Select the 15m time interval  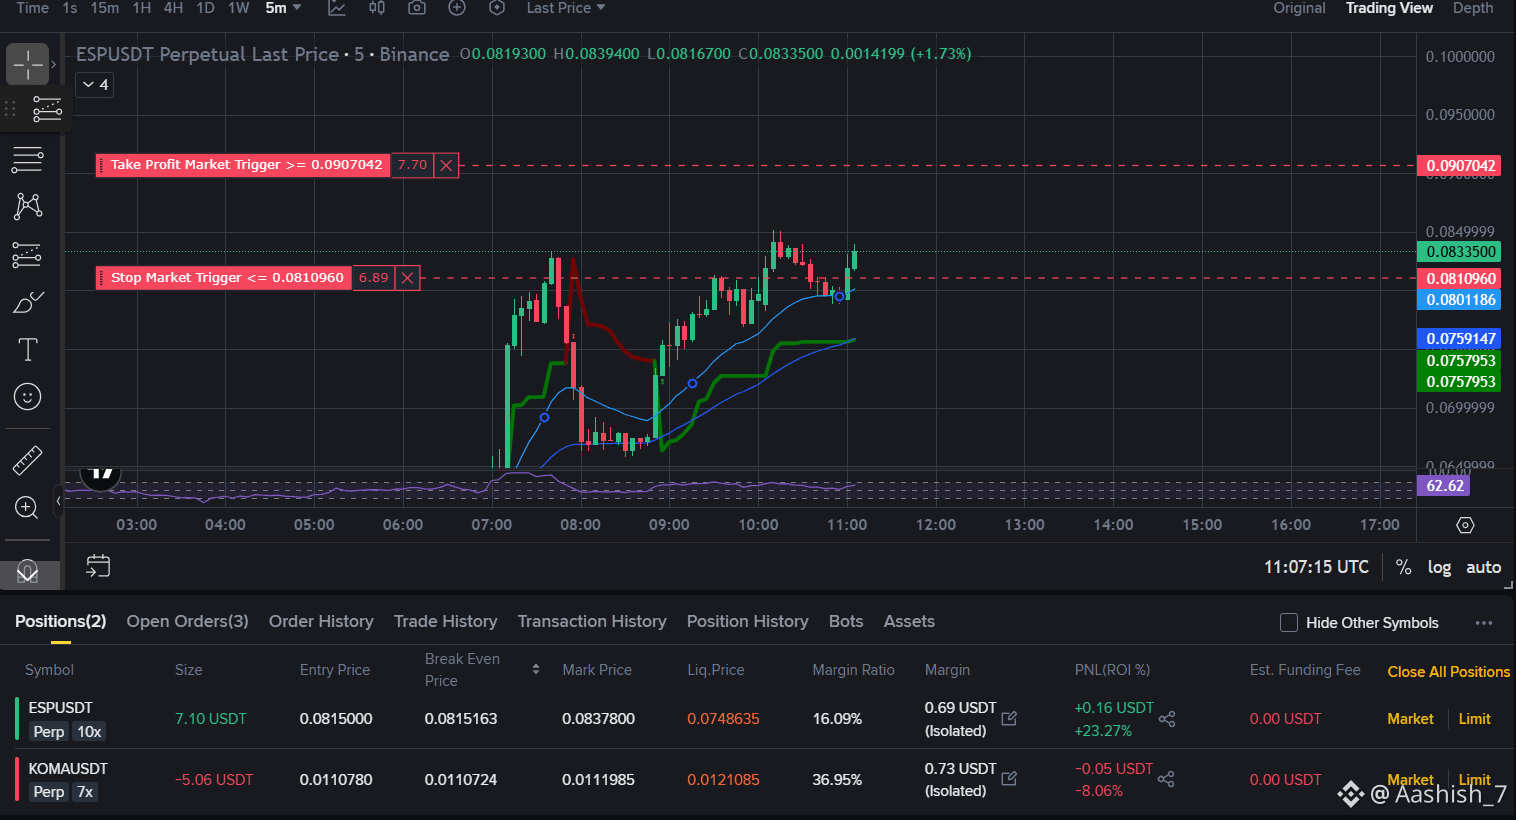105,8
